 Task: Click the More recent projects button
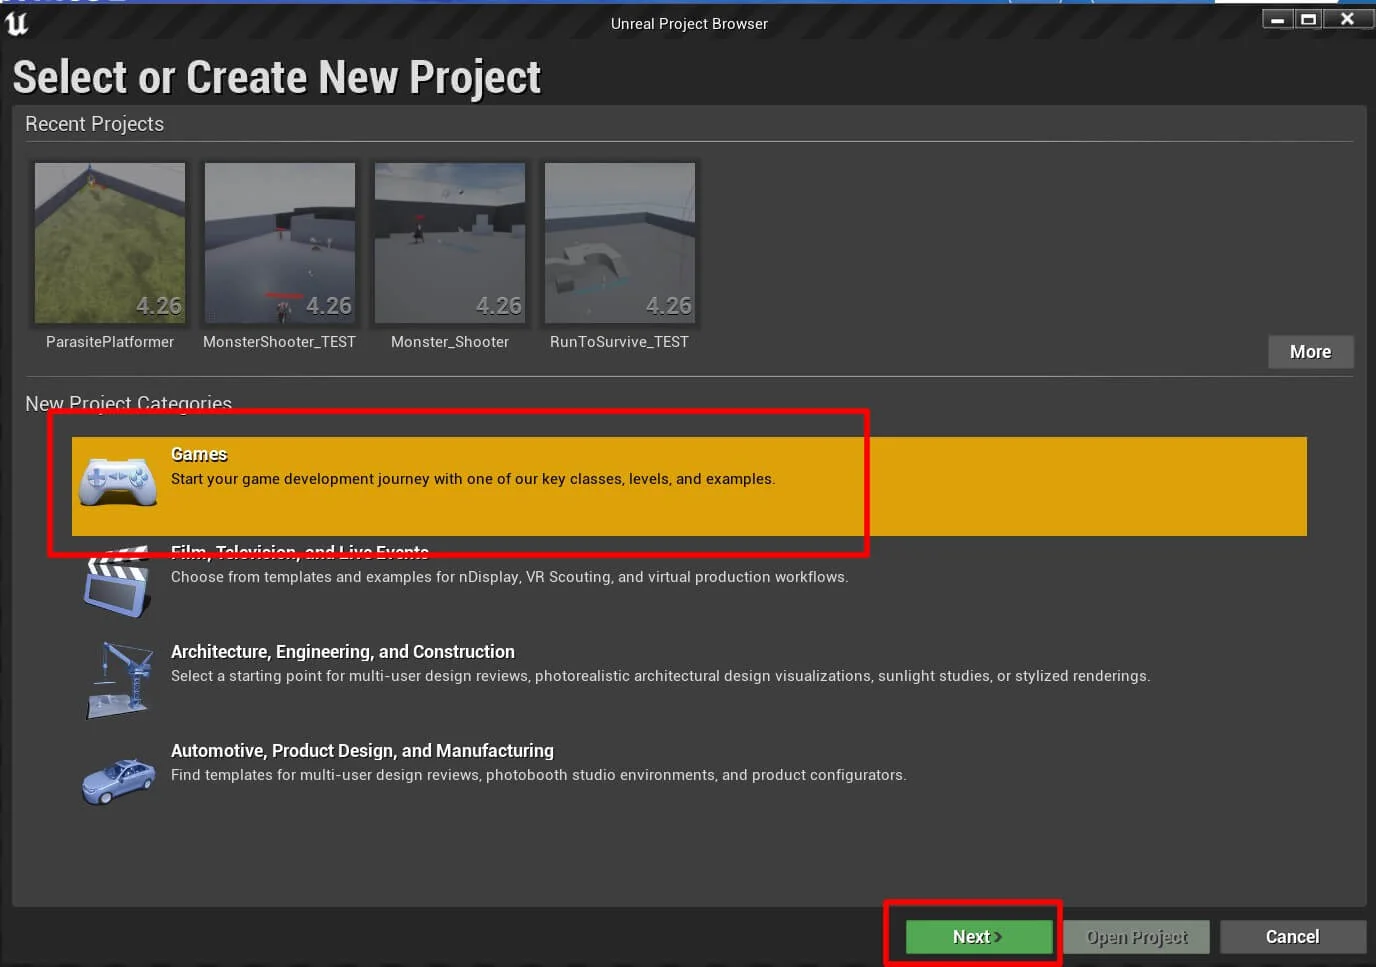point(1310,352)
